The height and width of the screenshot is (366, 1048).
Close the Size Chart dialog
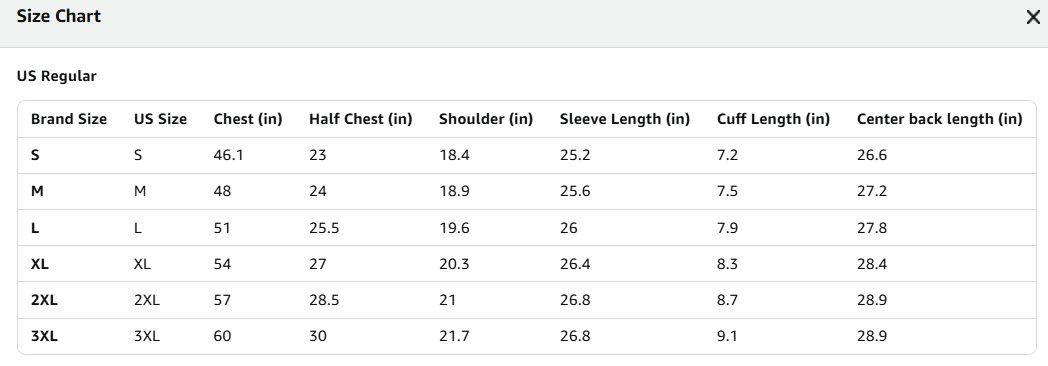[1033, 17]
